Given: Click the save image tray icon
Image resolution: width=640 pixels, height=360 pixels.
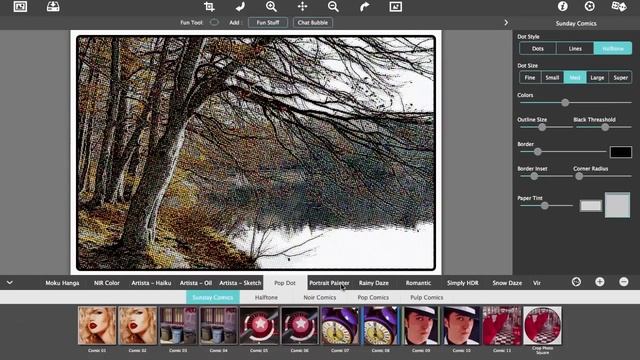Looking at the screenshot, I should 53,6.
